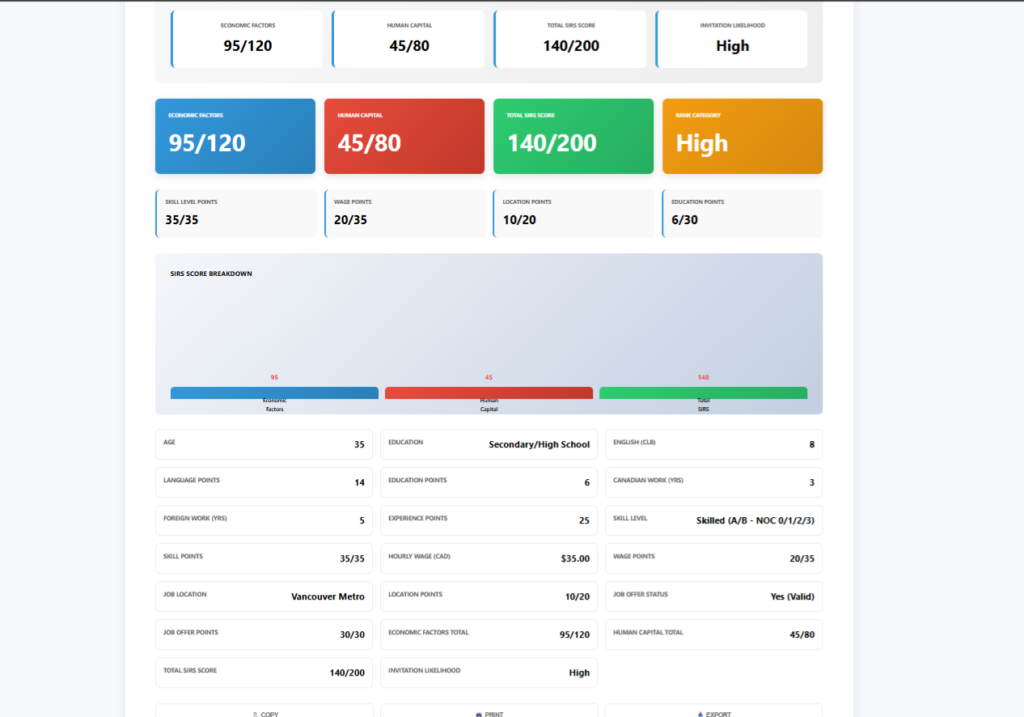Select the Economic Factors Total 95/120 row
1024x717 pixels.
pyautogui.click(x=488, y=634)
